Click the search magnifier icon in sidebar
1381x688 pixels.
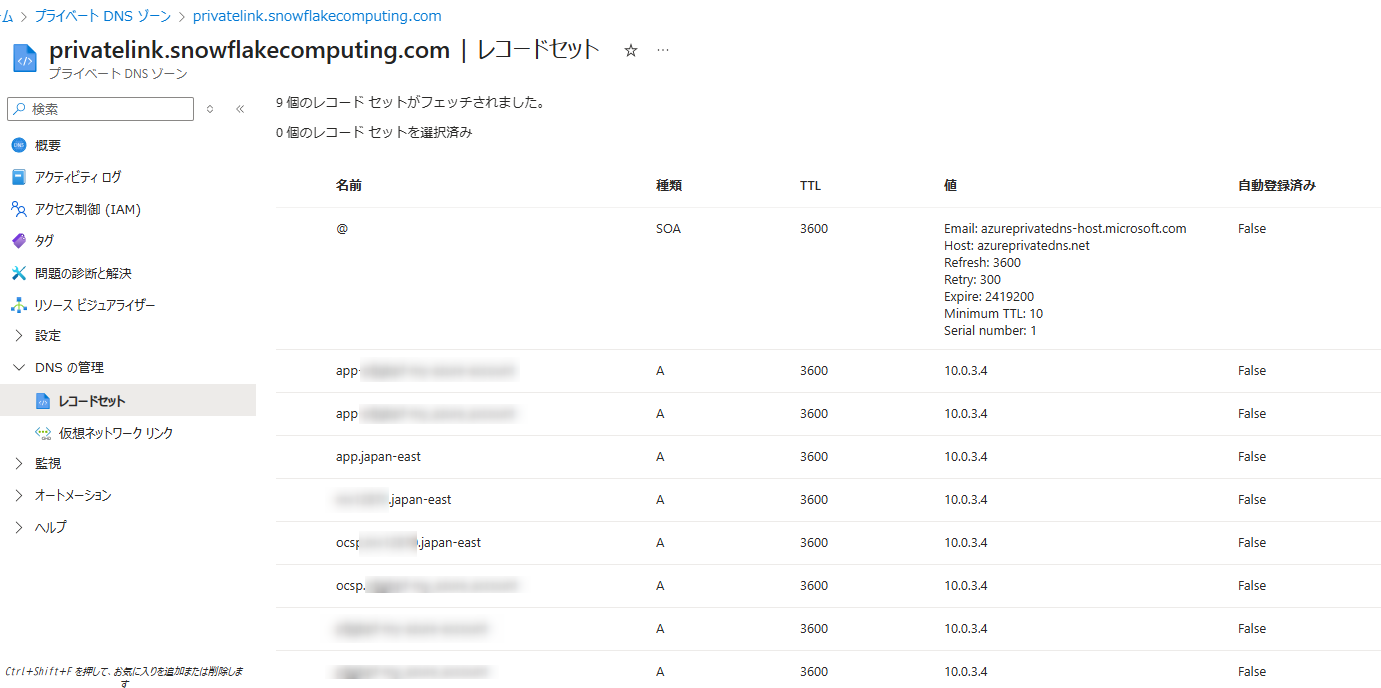pos(19,109)
